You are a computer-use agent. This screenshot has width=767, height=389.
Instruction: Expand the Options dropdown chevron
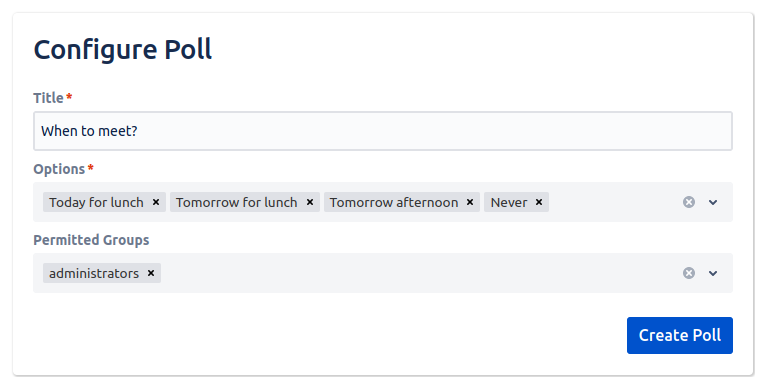713,202
